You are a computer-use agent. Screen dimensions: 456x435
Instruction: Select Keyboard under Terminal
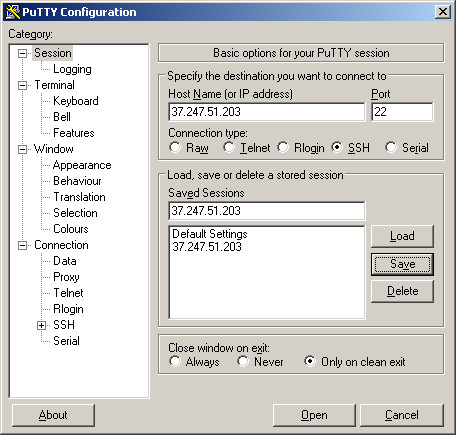pyautogui.click(x=76, y=101)
